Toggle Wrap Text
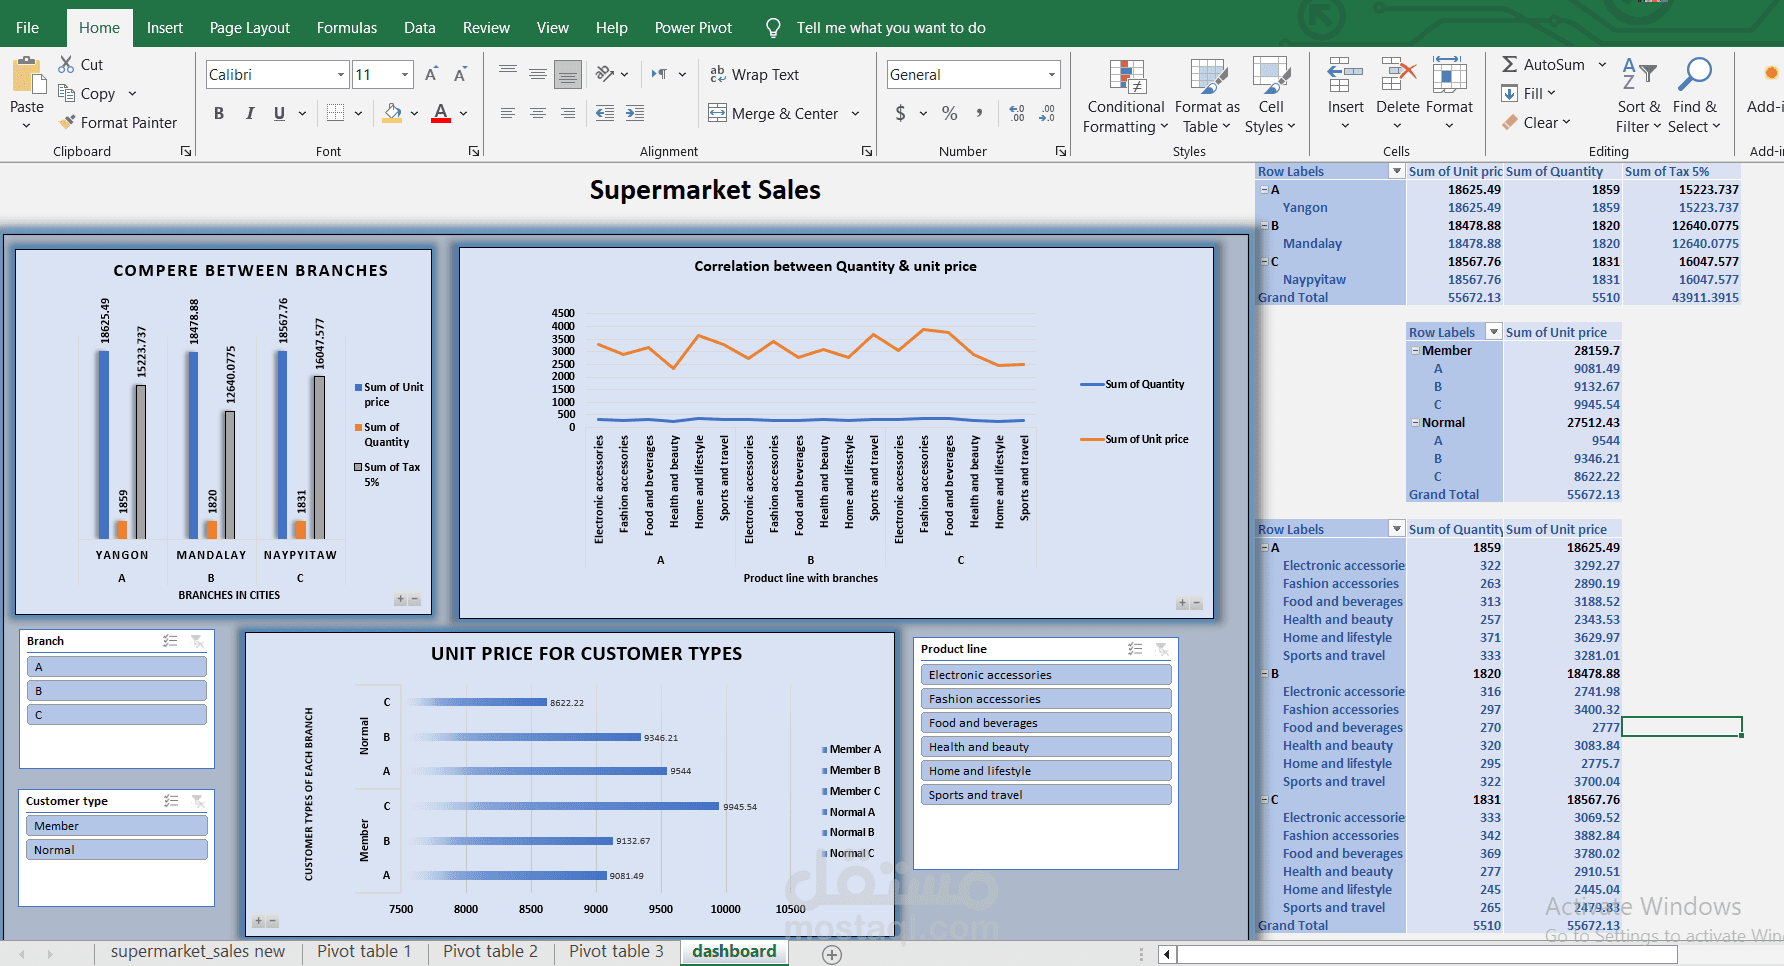The height and width of the screenshot is (966, 1784). click(754, 74)
